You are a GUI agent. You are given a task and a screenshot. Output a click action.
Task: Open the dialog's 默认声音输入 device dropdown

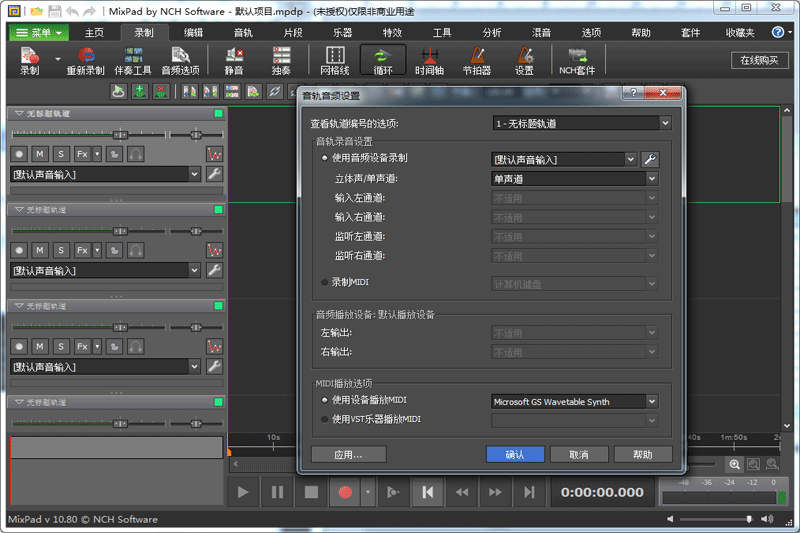pos(564,160)
